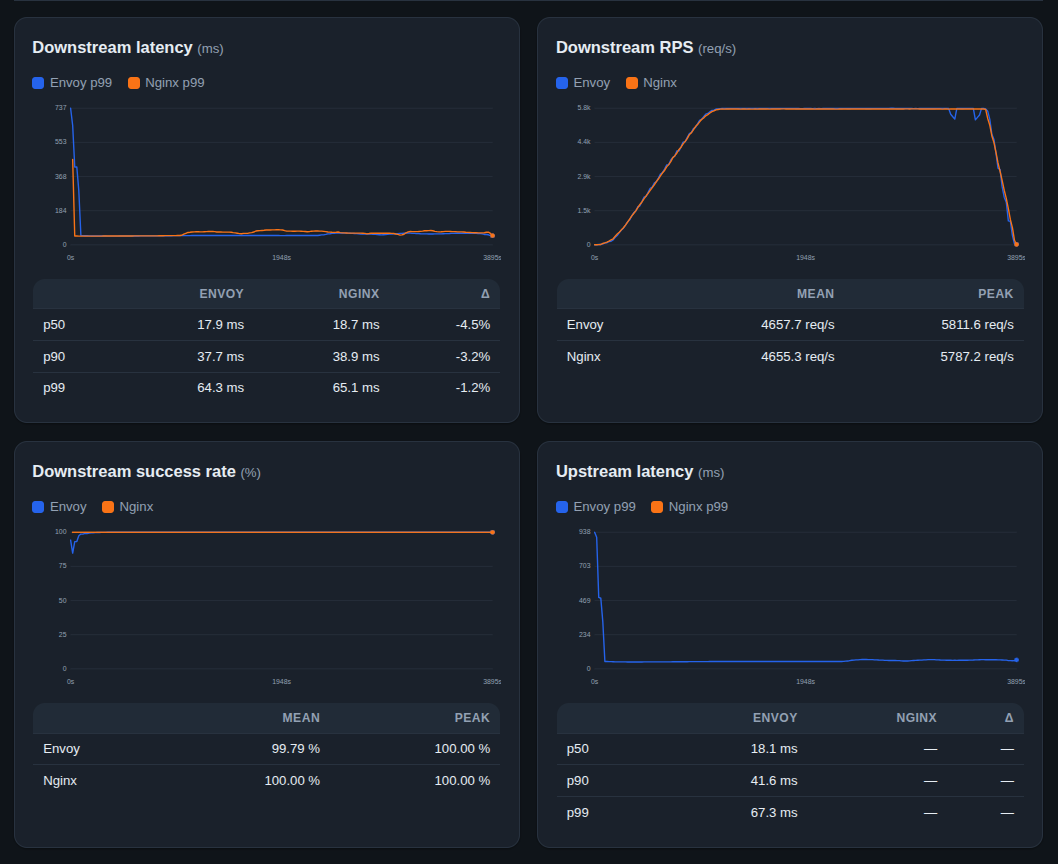Click the blue Envoy swatch in Downstream RPS
Viewport: 1058px width, 864px height.
point(562,83)
